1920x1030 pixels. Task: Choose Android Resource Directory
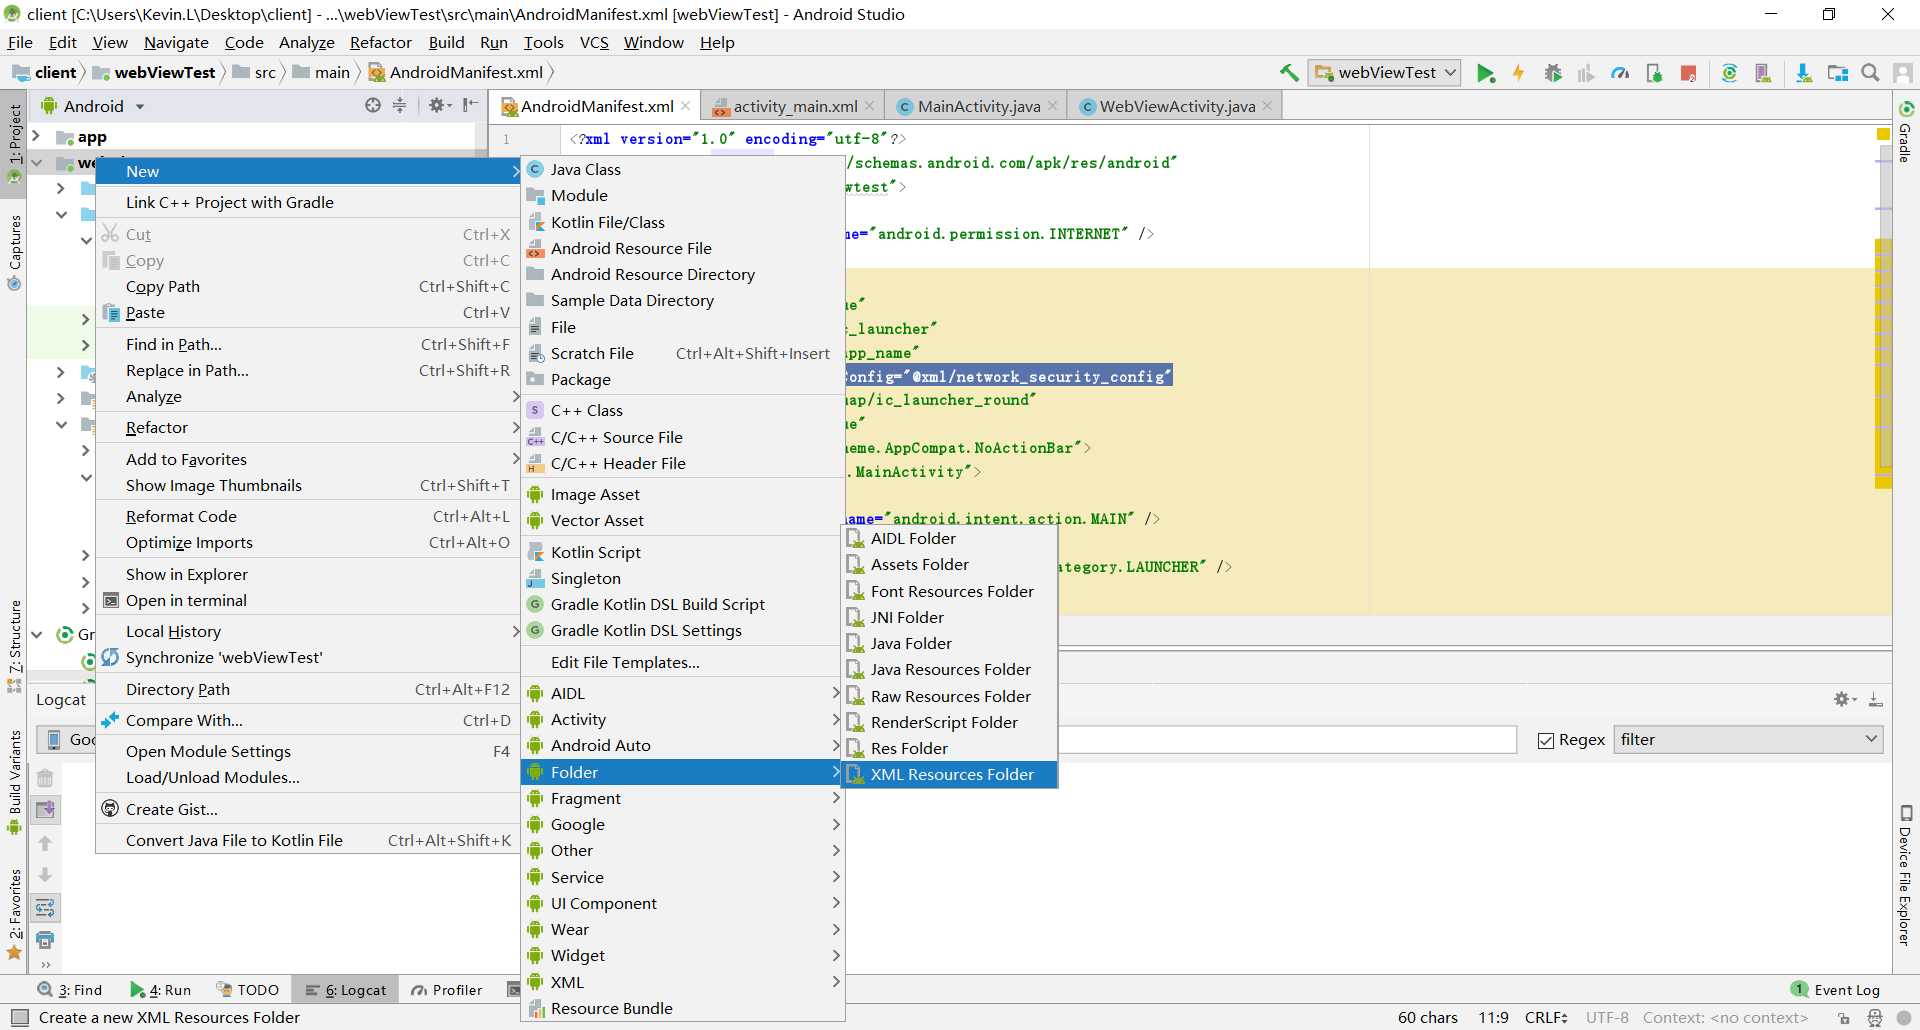683,274
